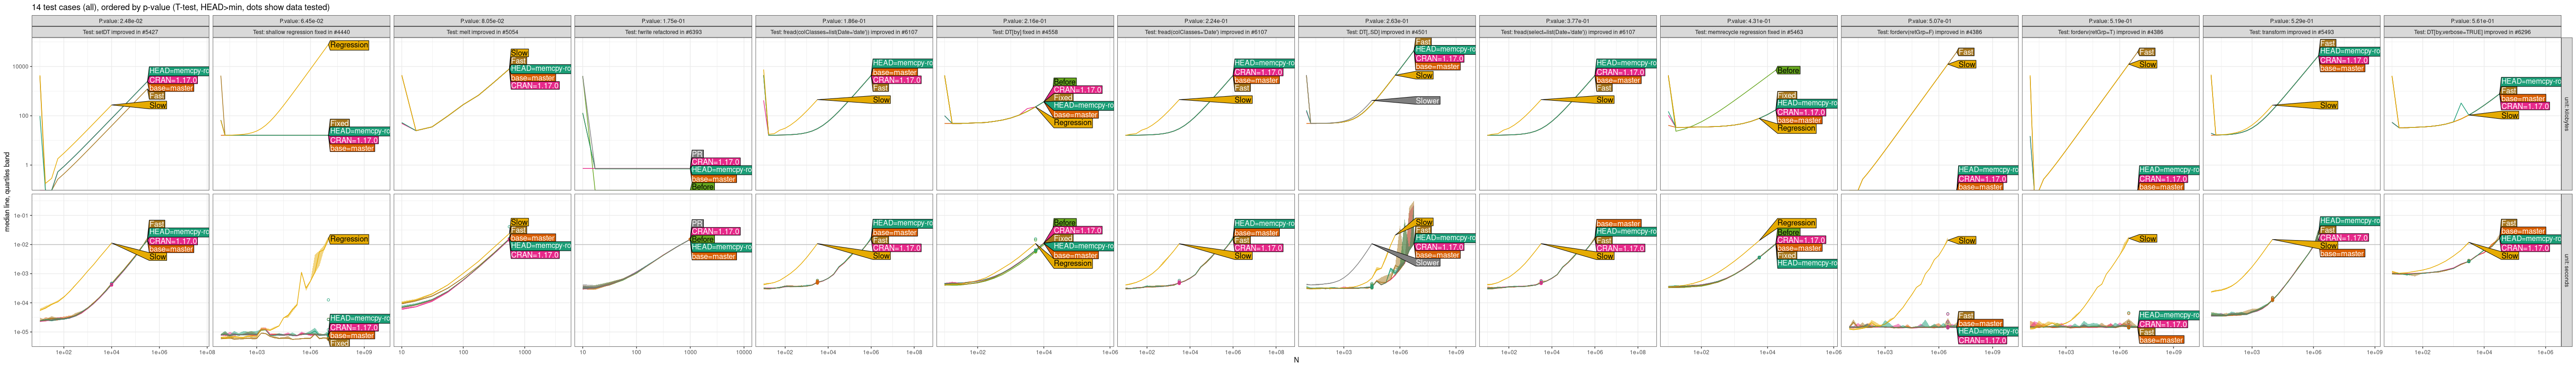The width and height of the screenshot is (2576, 368).
Task: Click 'Regression' label in shallow regression kilobytes panel
Action: pos(349,45)
